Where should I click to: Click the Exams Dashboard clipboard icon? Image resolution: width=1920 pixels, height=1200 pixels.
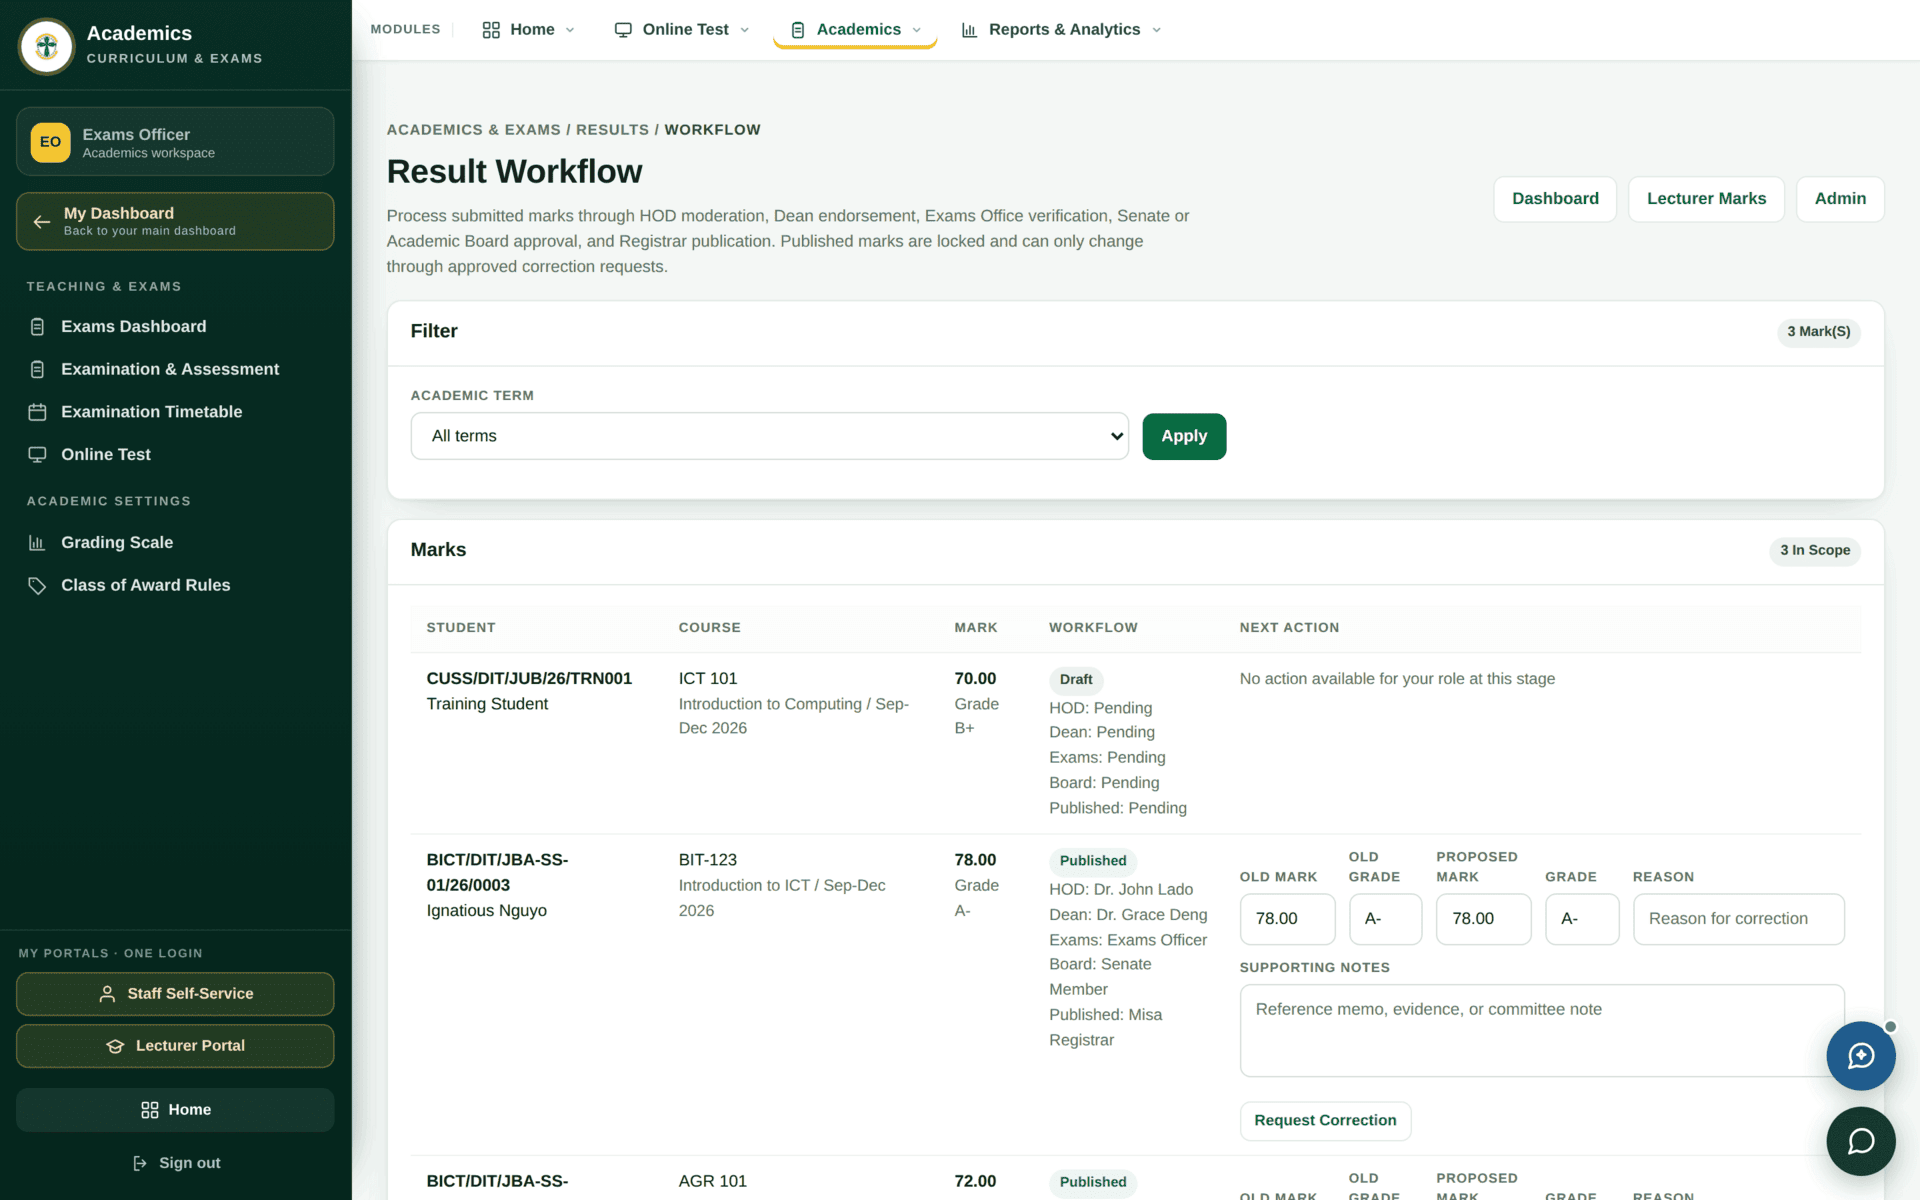click(37, 327)
